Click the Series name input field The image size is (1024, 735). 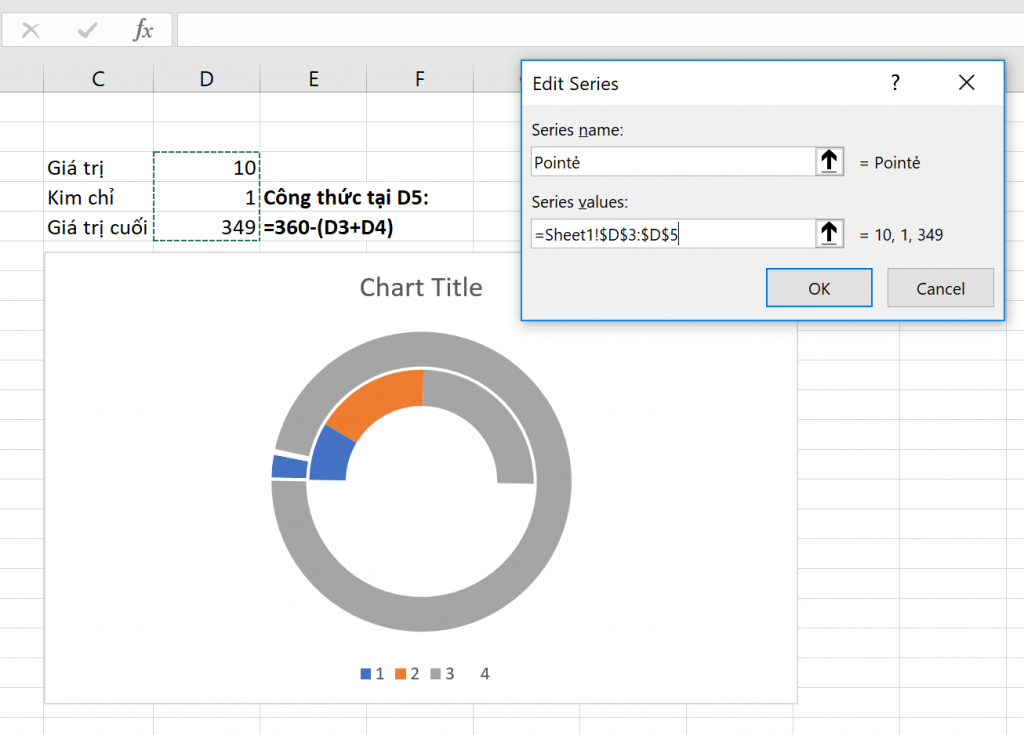673,162
